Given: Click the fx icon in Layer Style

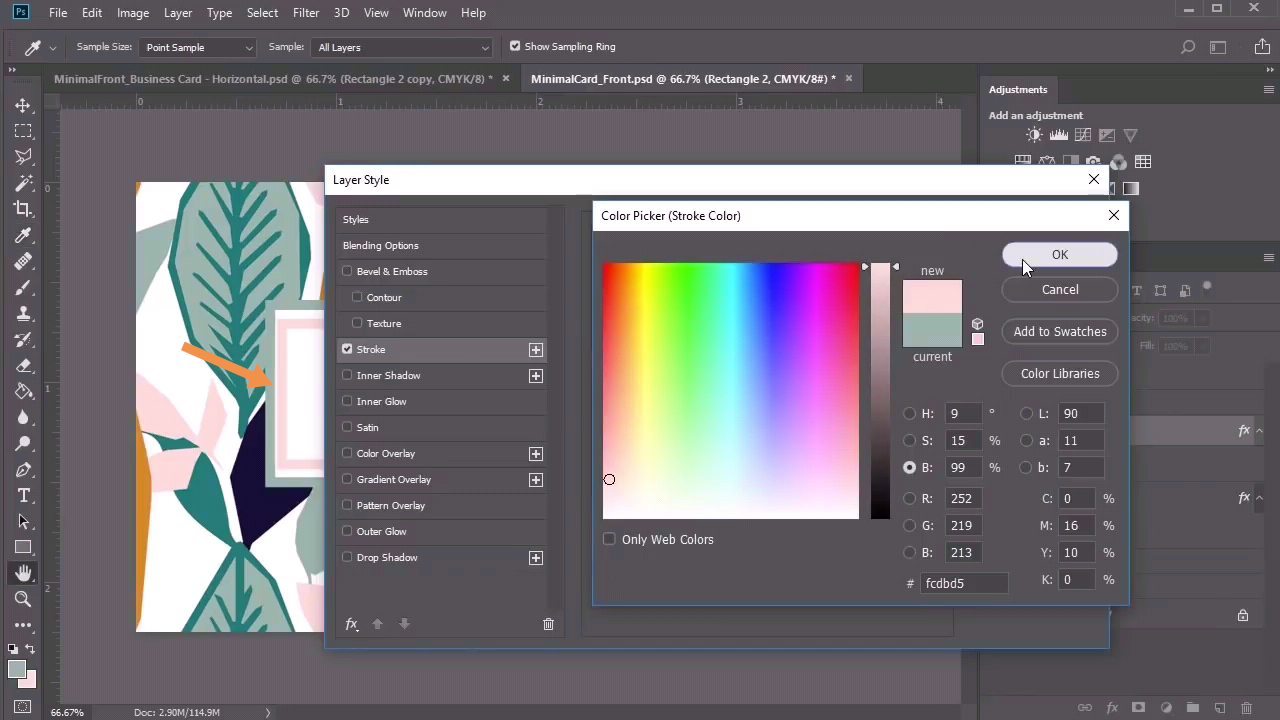Looking at the screenshot, I should (x=352, y=624).
